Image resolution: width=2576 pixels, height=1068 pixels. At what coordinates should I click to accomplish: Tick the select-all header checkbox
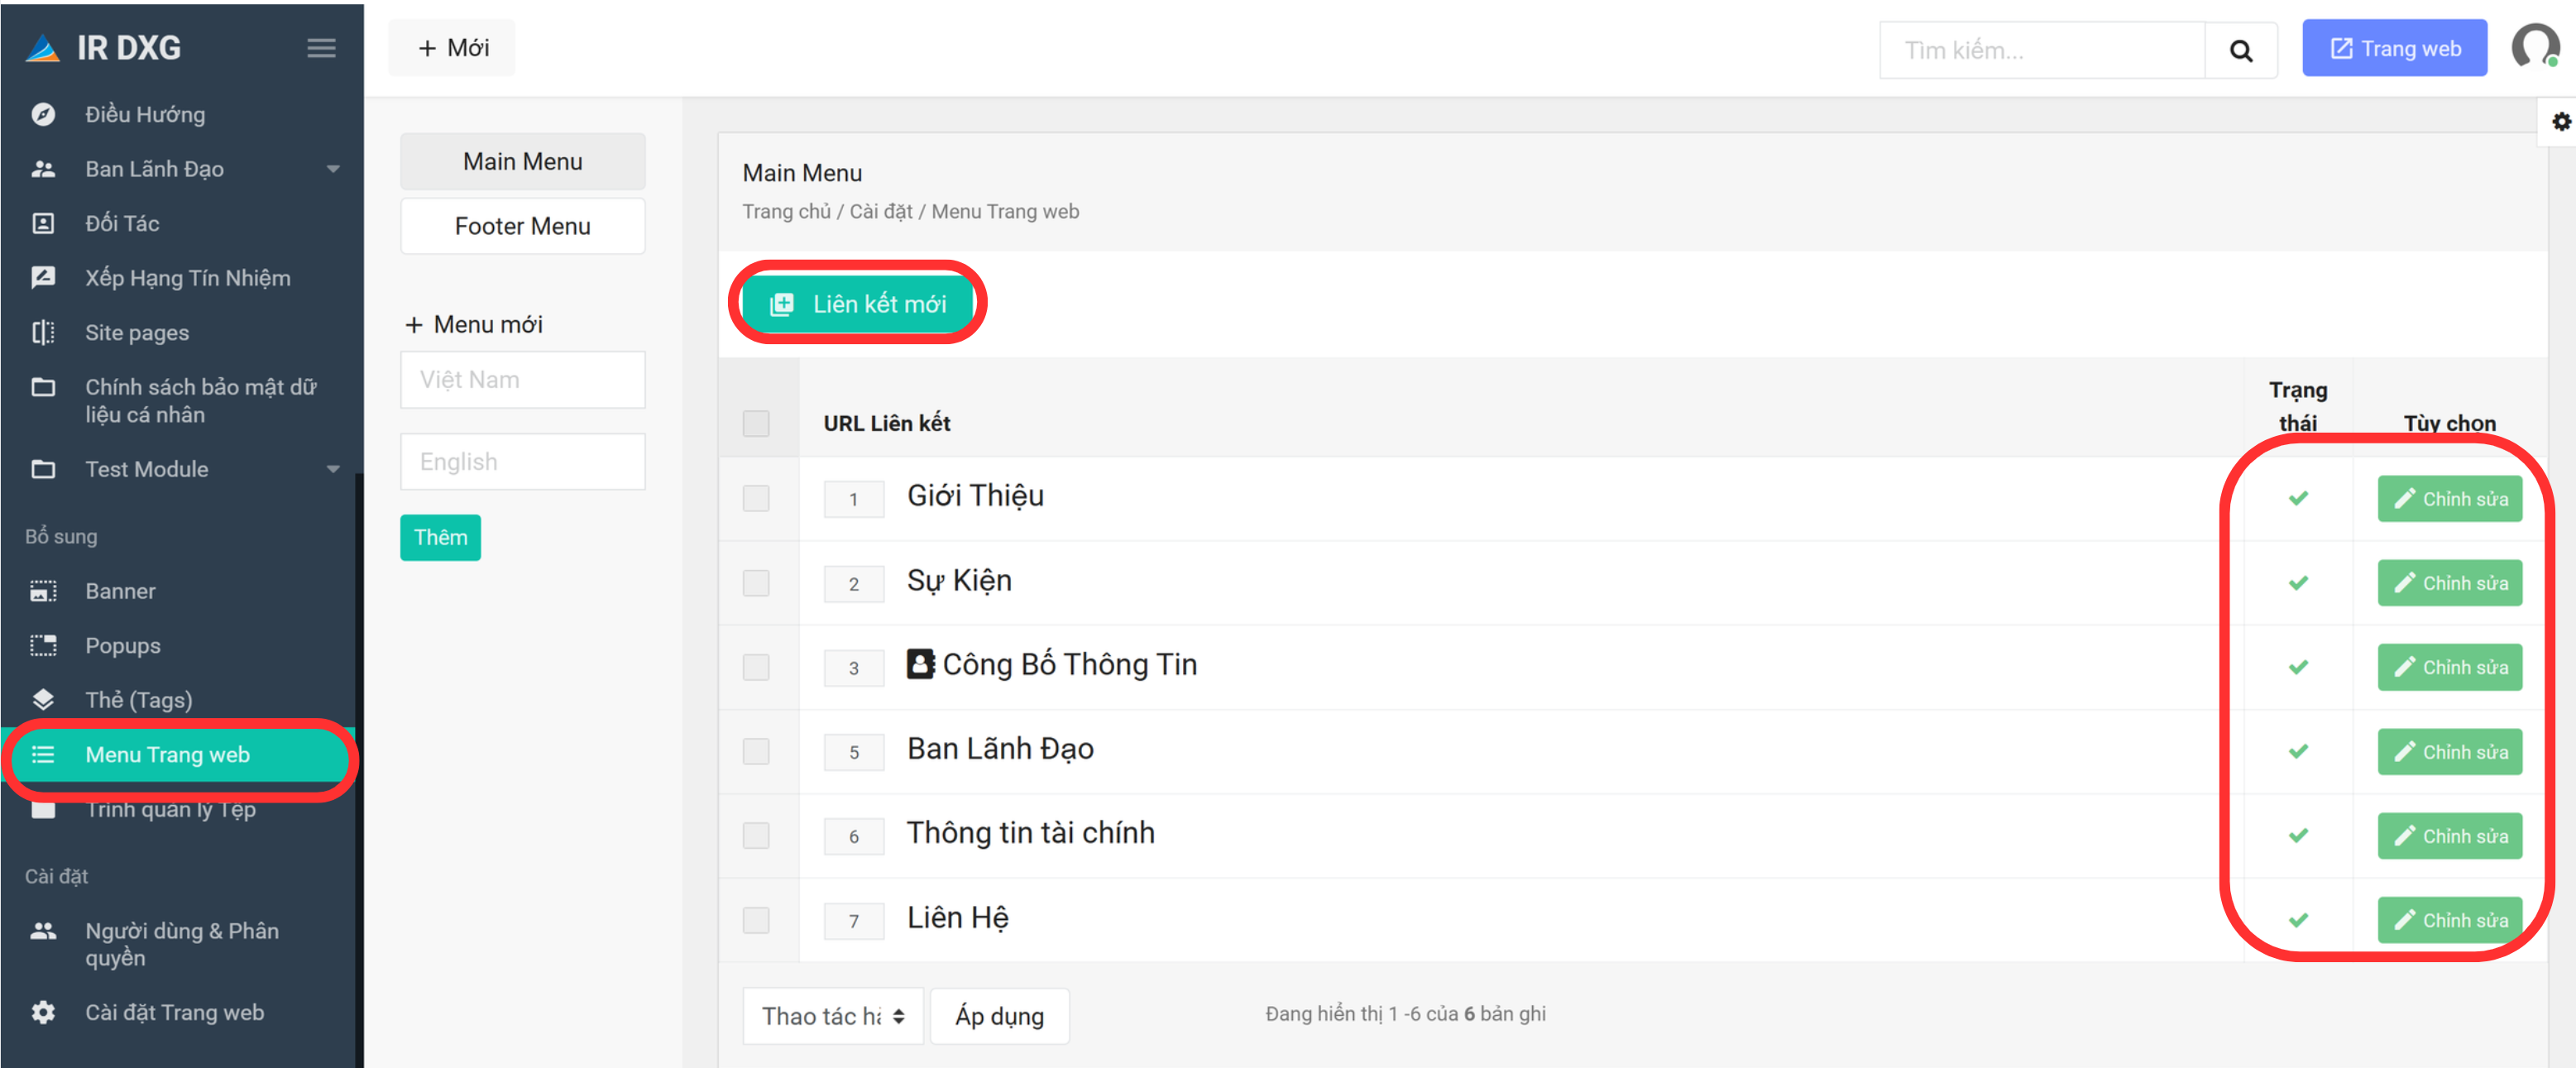click(x=756, y=423)
